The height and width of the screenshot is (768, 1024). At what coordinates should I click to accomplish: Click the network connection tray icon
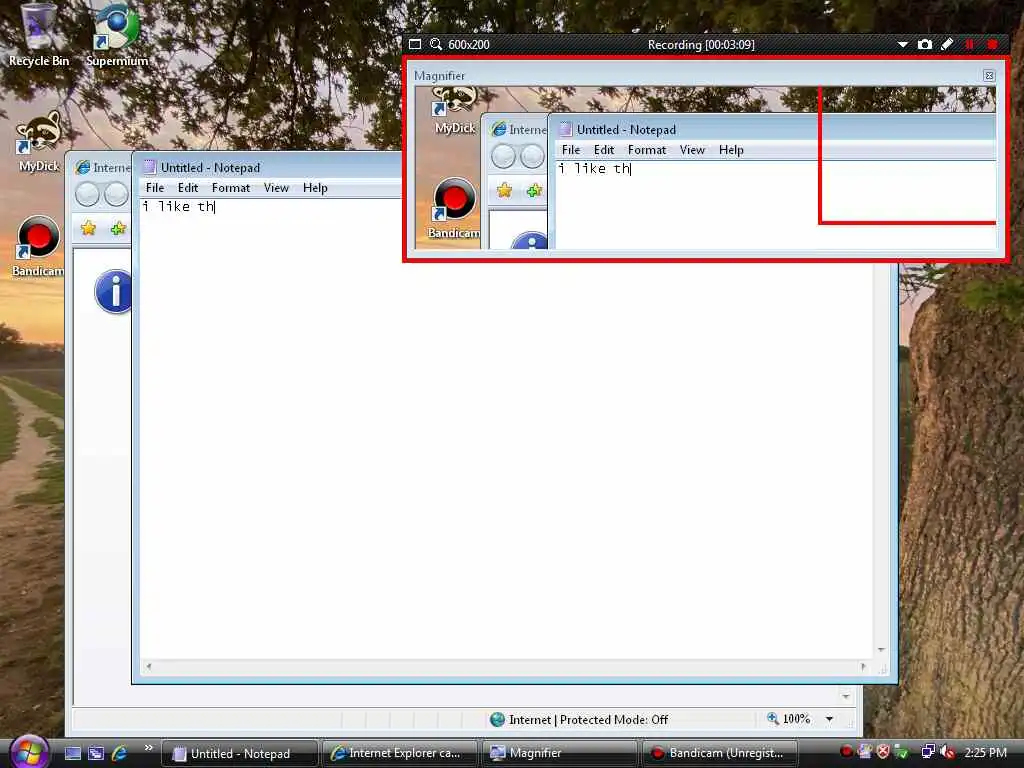click(927, 752)
